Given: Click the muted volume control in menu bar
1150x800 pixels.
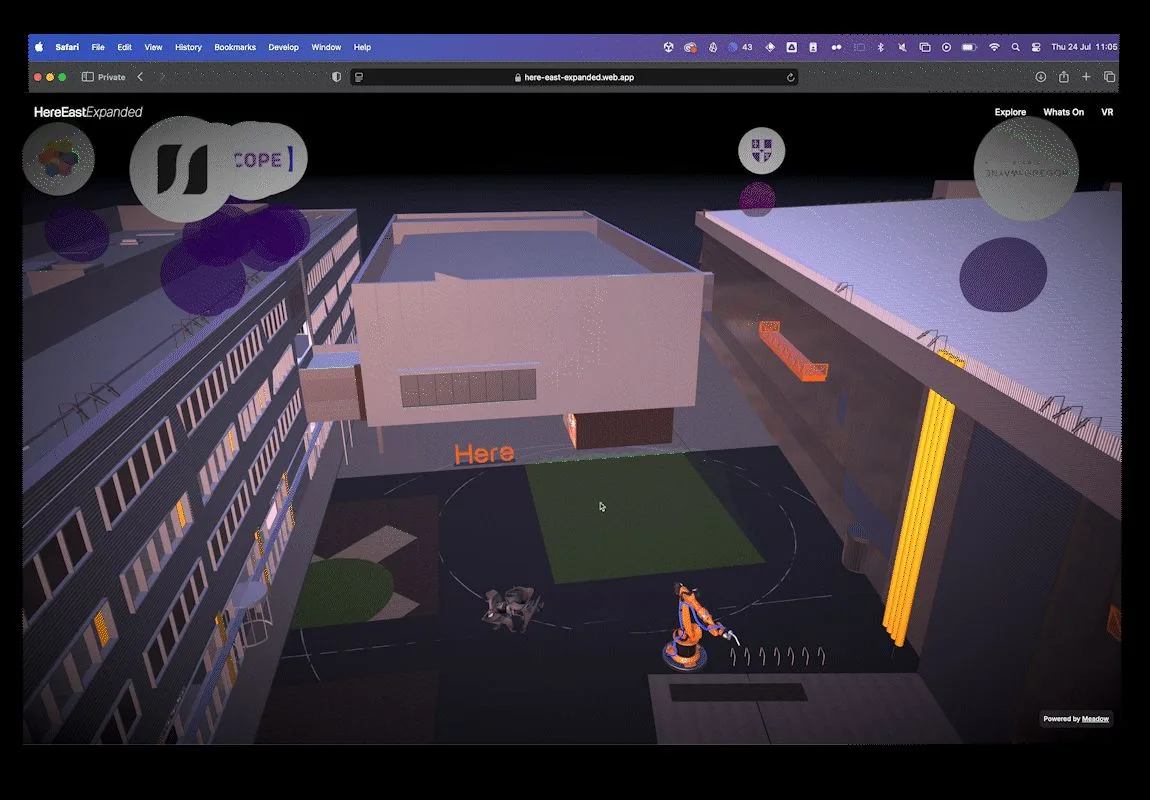Looking at the screenshot, I should point(900,47).
